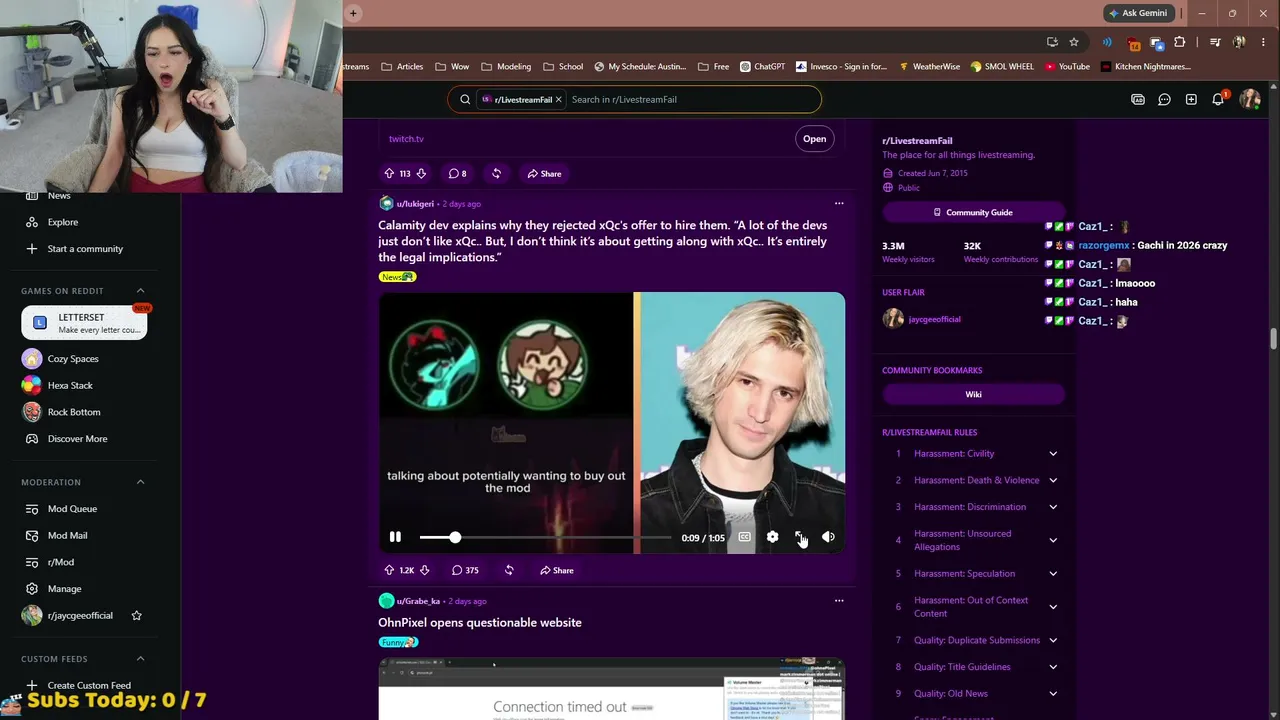Open comments of the 375-comment post
The height and width of the screenshot is (720, 1280).
point(465,570)
